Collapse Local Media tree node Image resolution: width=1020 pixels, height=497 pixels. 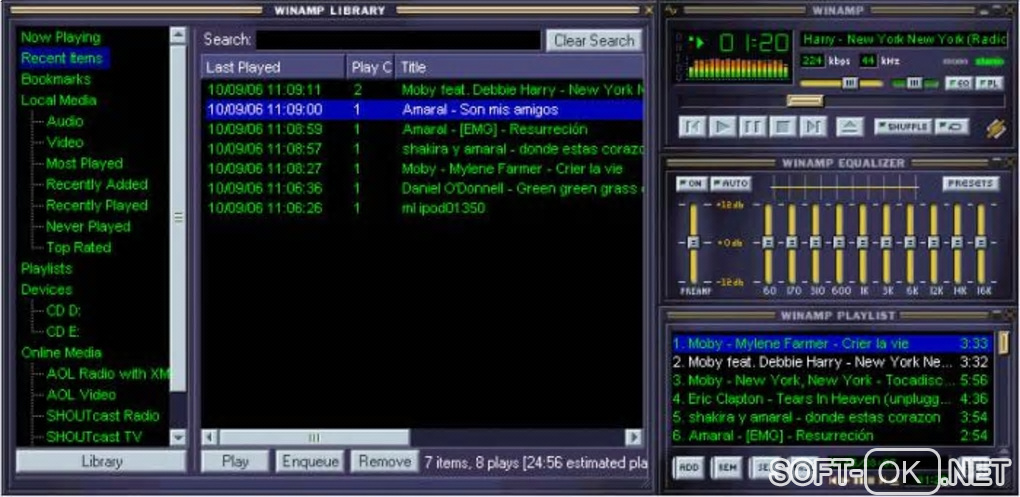point(59,100)
